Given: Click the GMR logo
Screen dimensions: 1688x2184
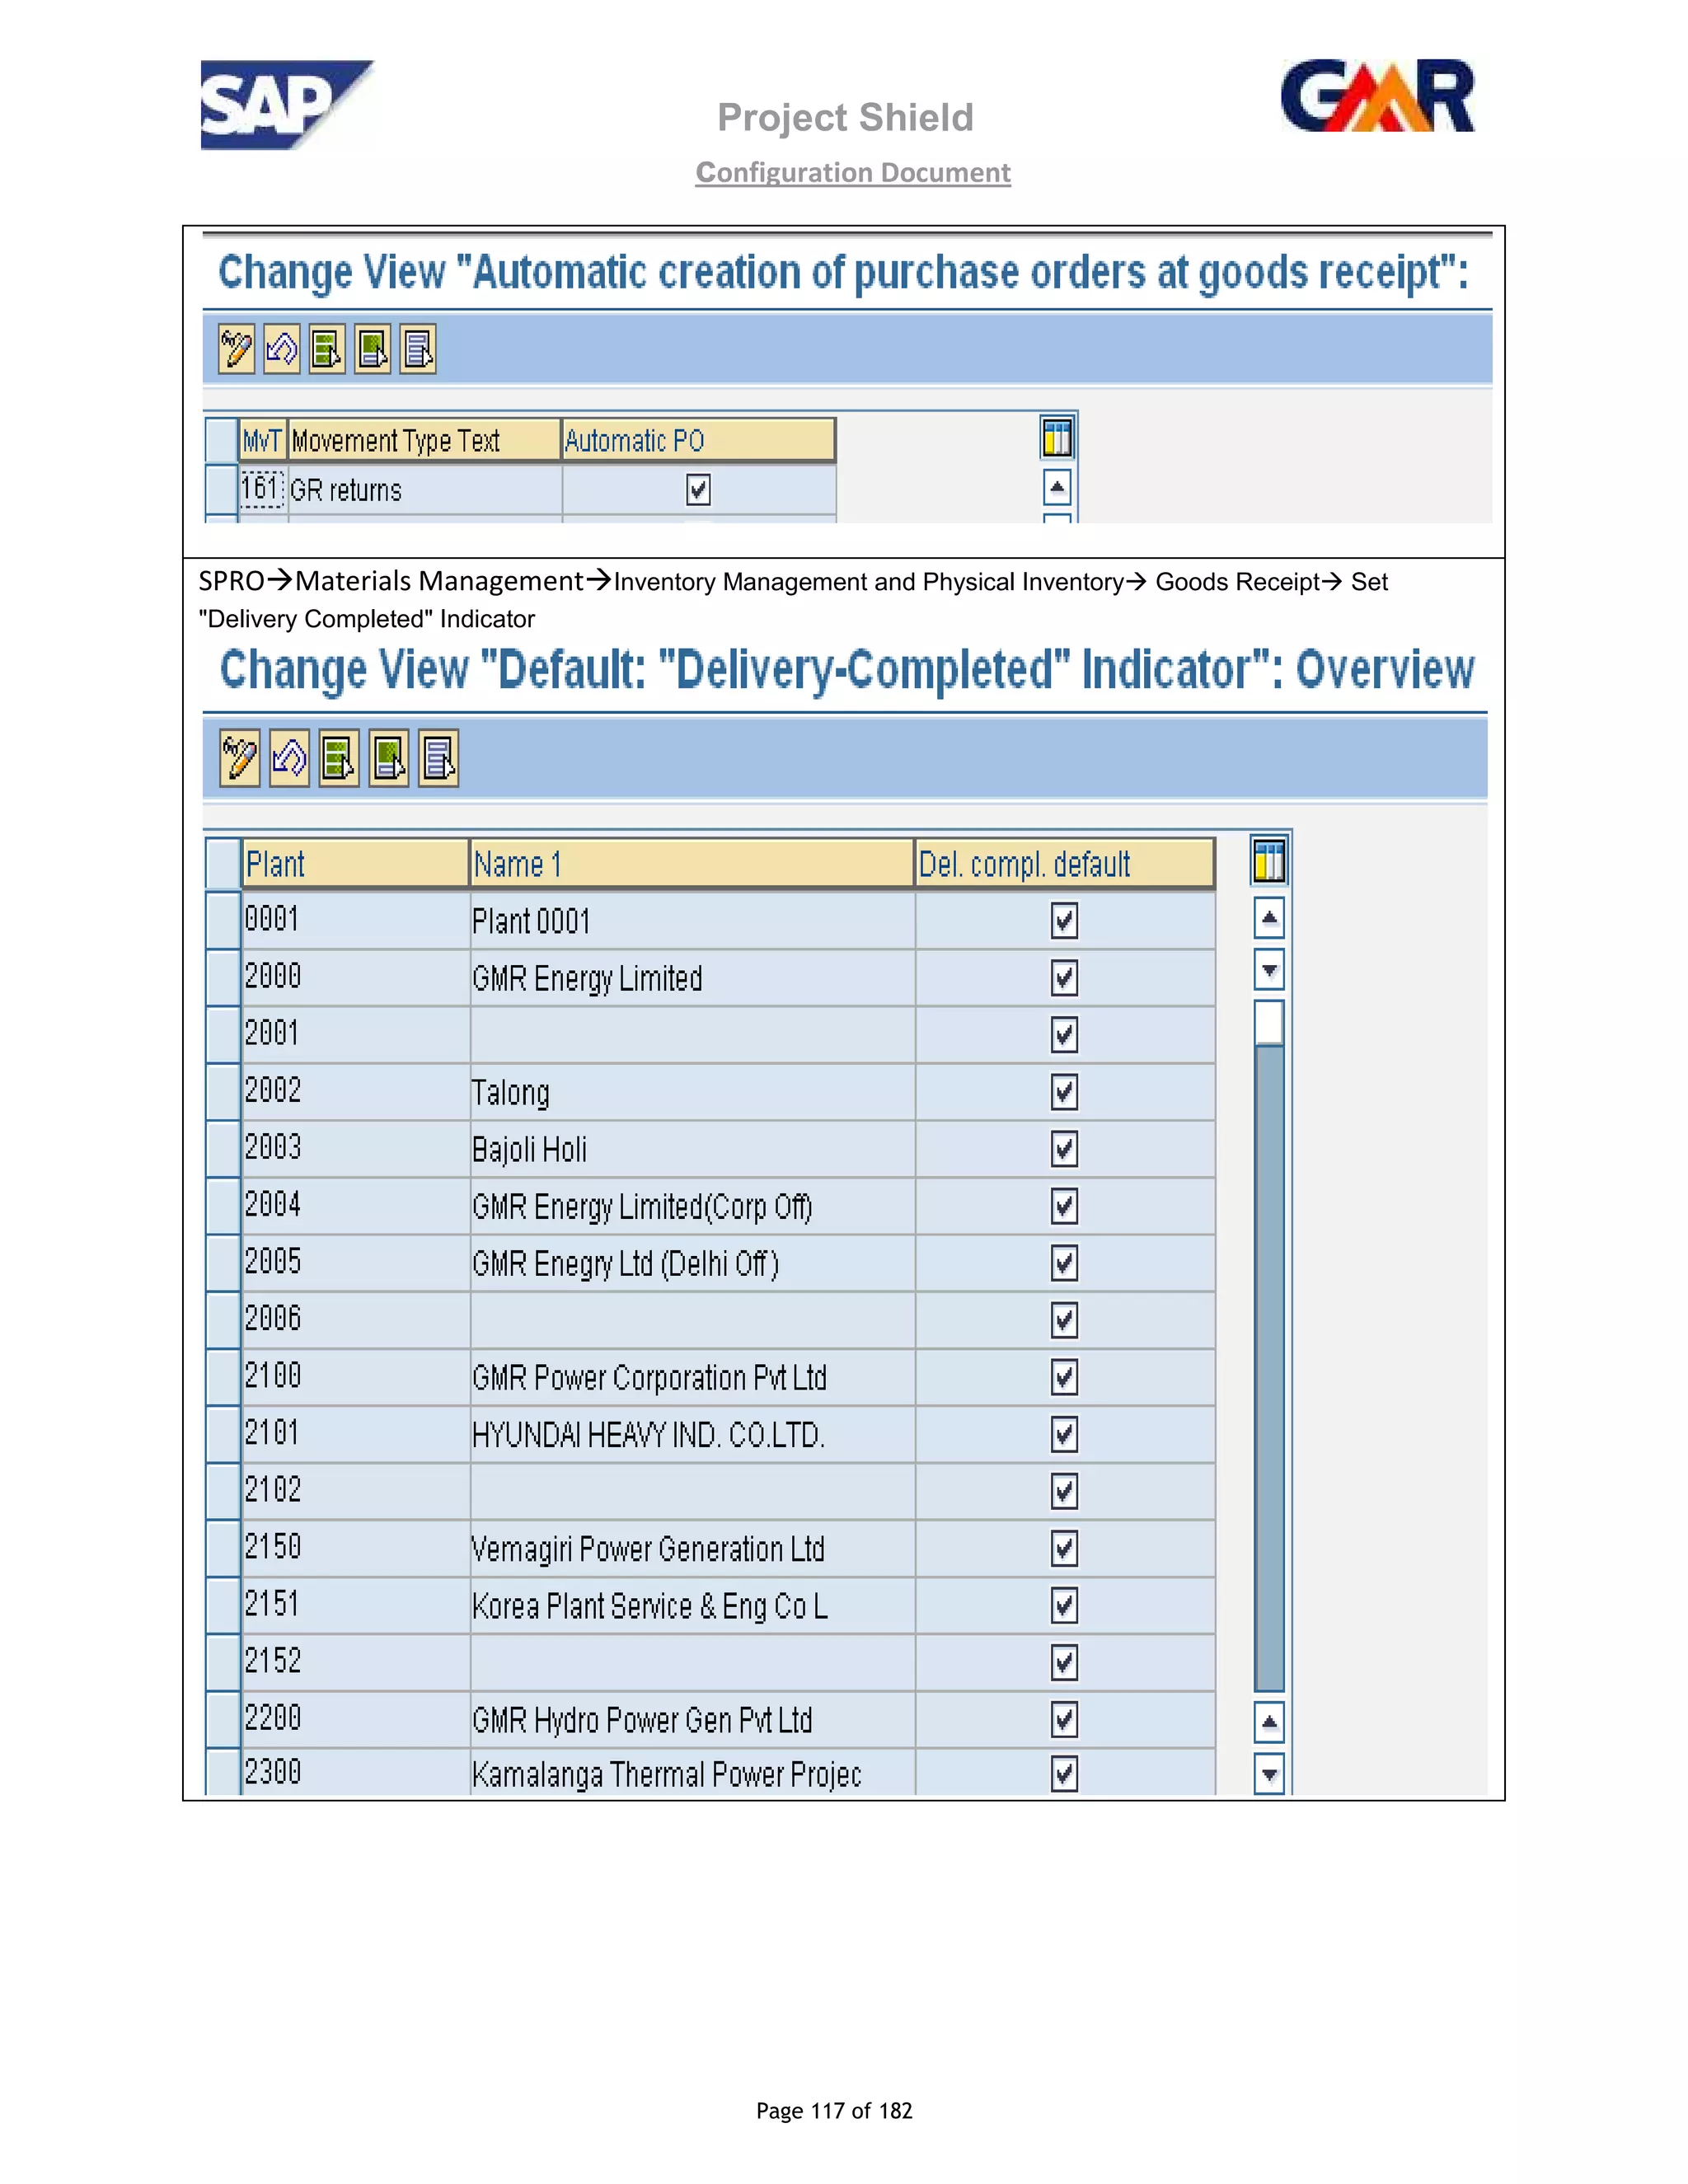Looking at the screenshot, I should (1377, 96).
